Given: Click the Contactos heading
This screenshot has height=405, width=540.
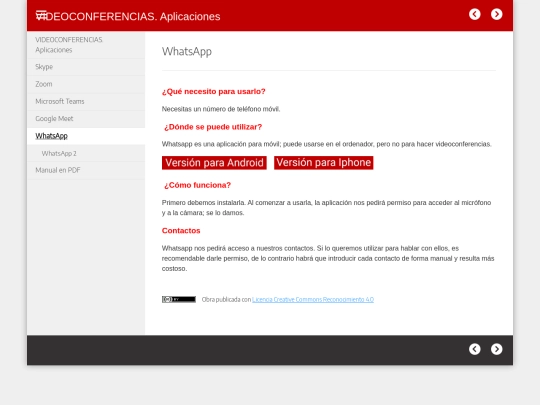Looking at the screenshot, I should click(181, 230).
